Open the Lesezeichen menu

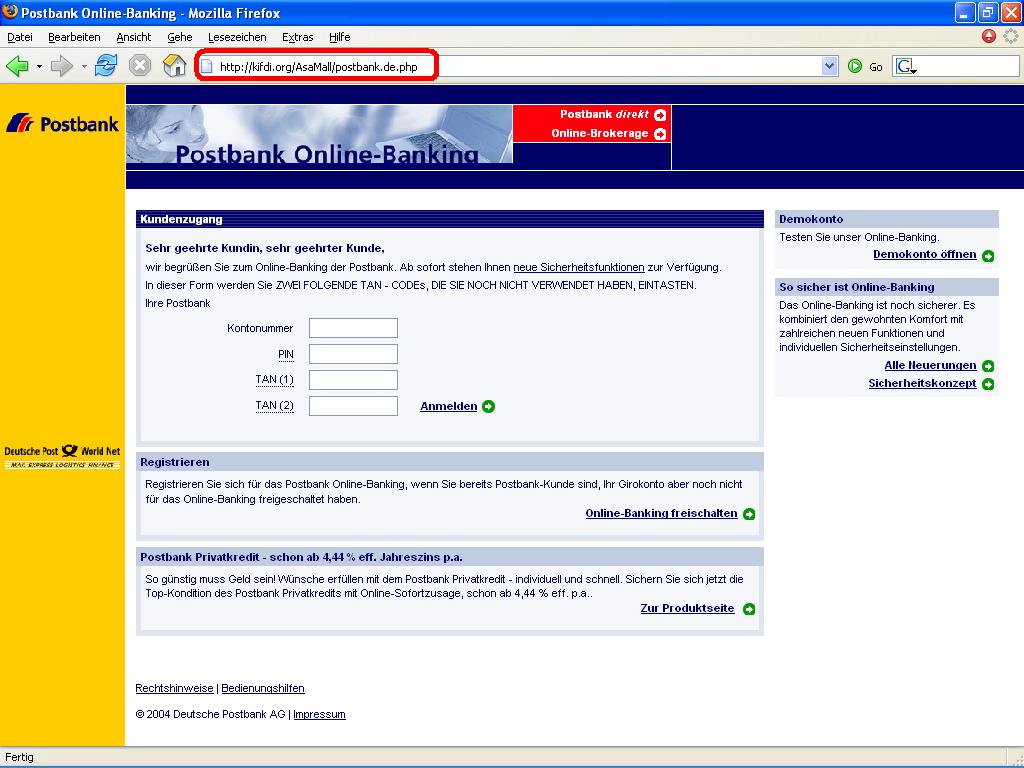point(237,37)
